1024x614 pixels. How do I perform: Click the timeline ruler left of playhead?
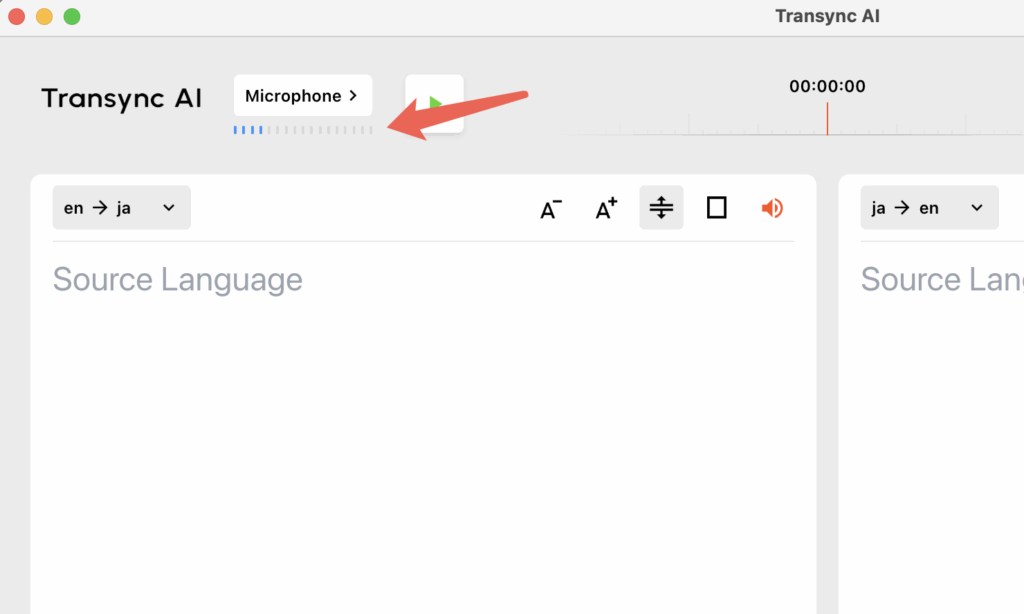coord(720,126)
